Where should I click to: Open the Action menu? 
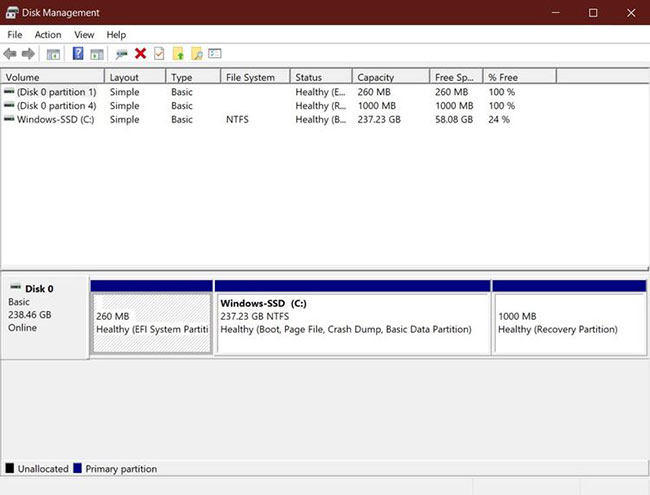[48, 34]
